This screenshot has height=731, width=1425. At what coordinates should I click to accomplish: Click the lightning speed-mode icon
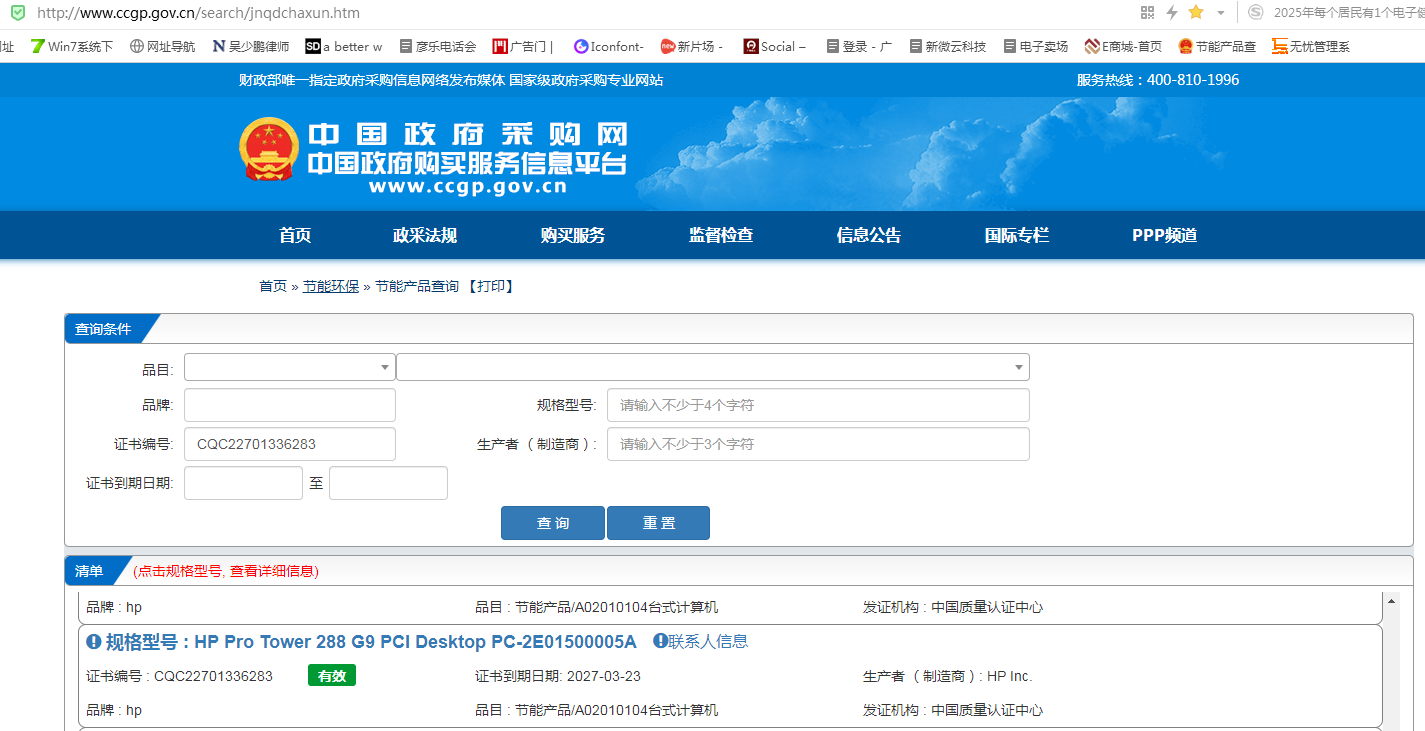1171,12
